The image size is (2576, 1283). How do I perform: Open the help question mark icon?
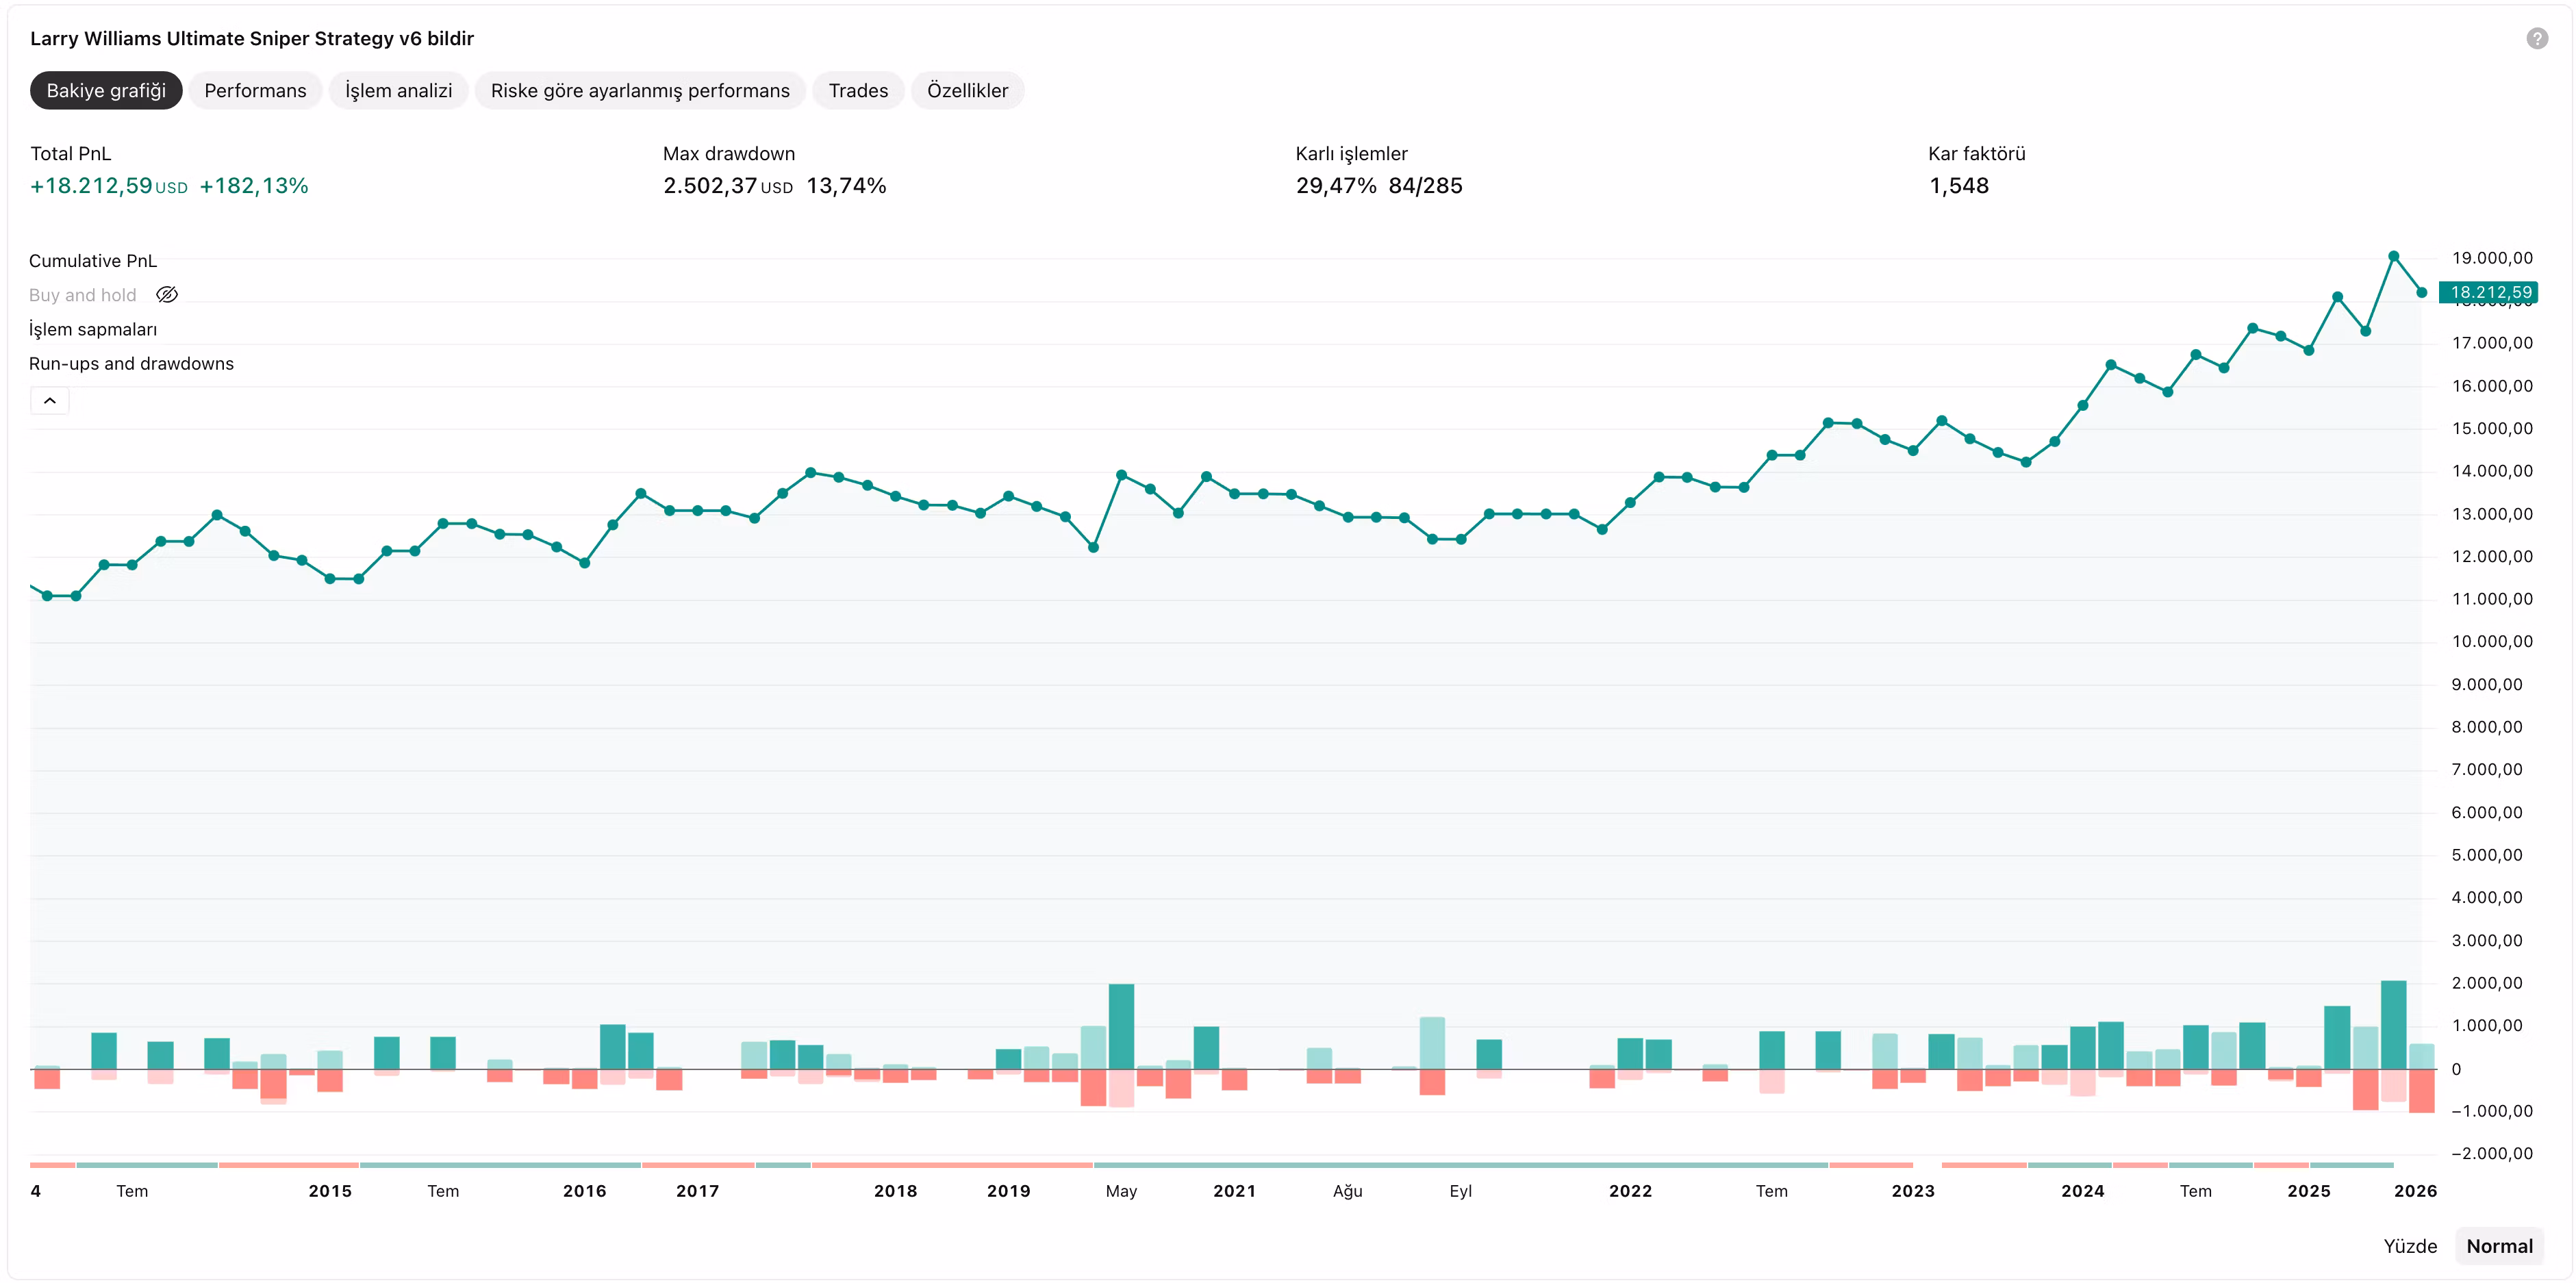(2537, 39)
